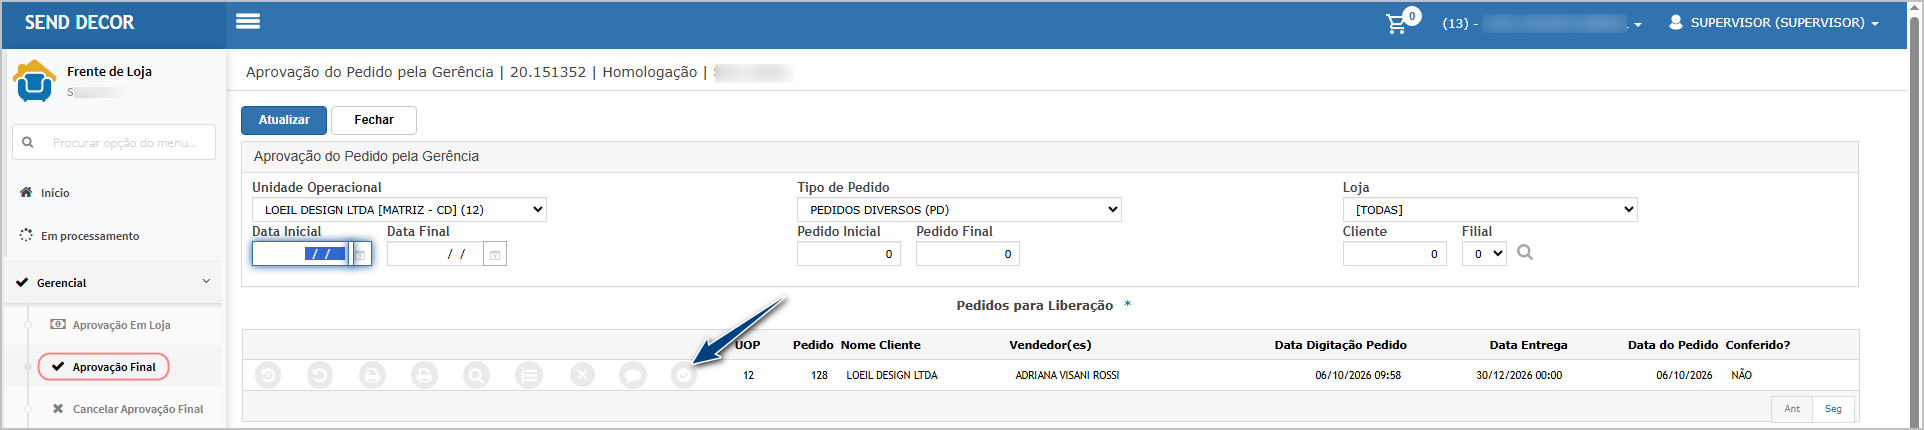Open the speech bubble comment icon in row
The image size is (1924, 430).
633,375
